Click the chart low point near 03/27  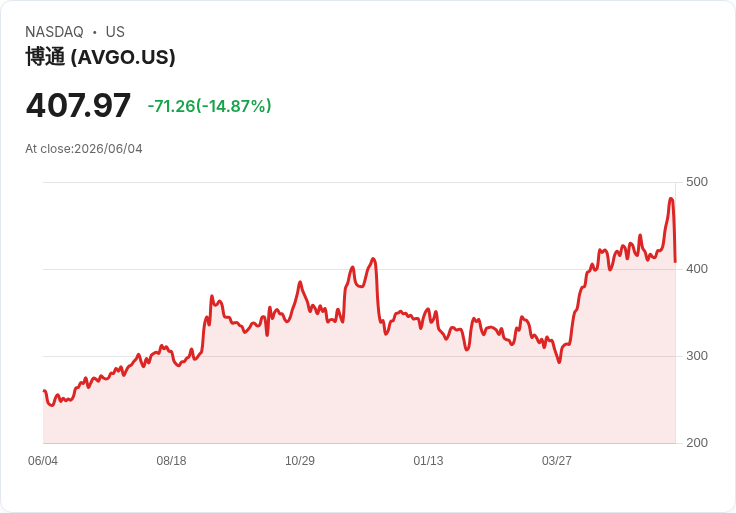559,362
